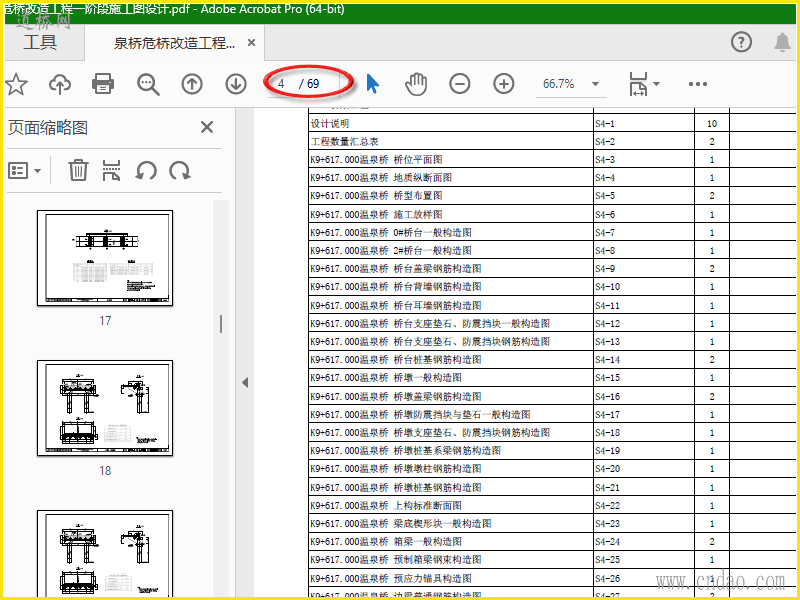Click the star bookmark icon
Viewport: 800px width, 600px height.
[x=16, y=84]
